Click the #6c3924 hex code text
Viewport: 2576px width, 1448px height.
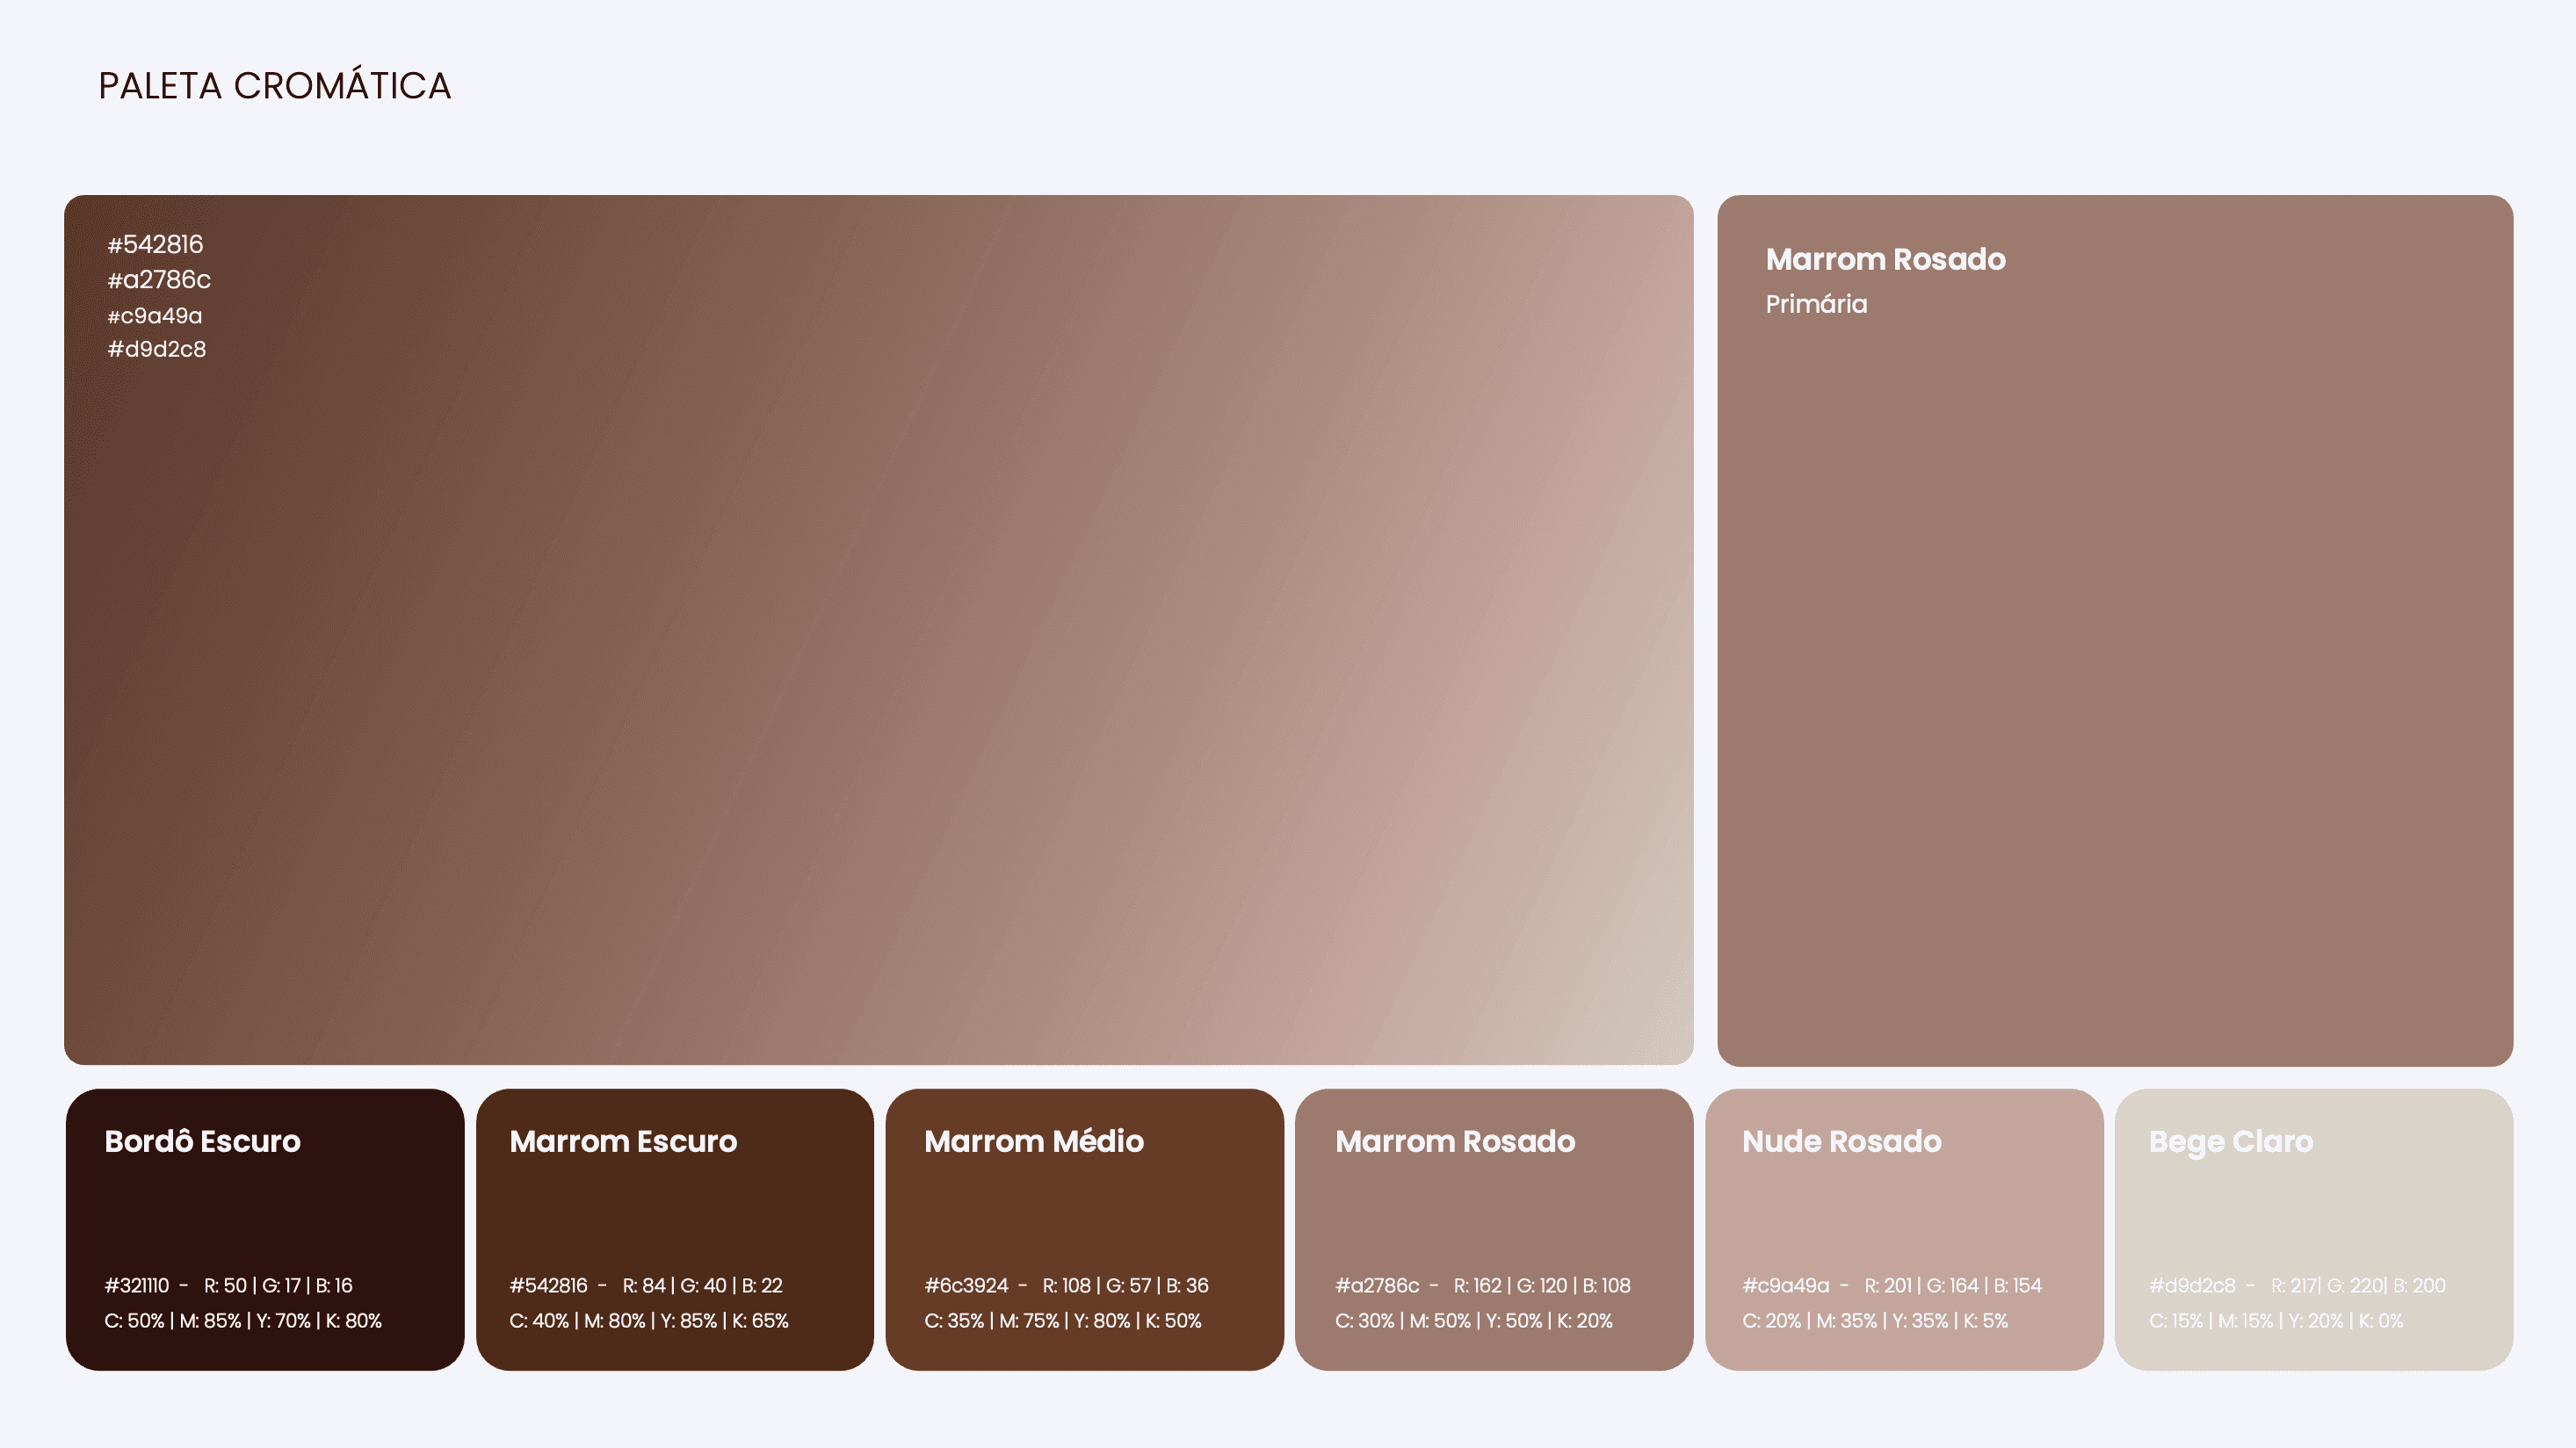click(x=966, y=1286)
